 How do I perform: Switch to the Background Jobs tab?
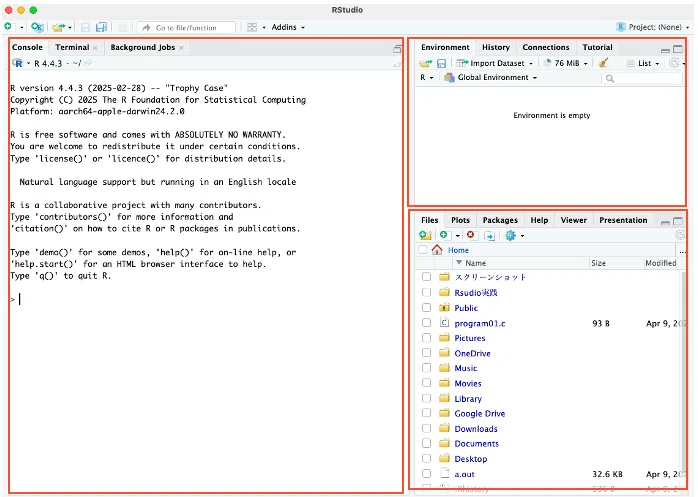[x=142, y=47]
